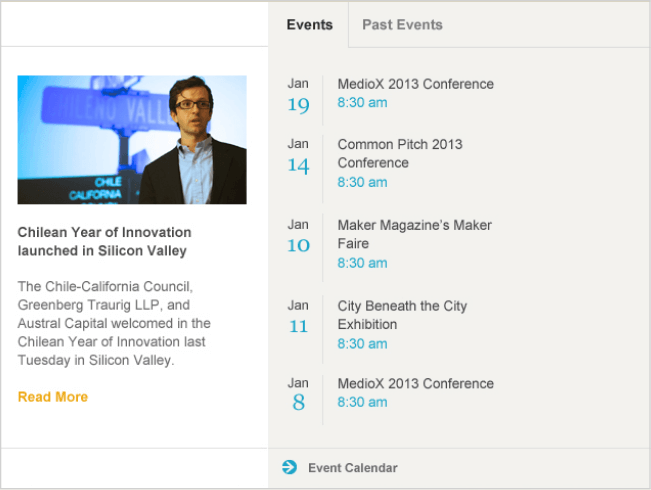Open MedioX 2013 Conference on Jan 19
Image resolution: width=651 pixels, height=490 pixels.
coord(415,84)
